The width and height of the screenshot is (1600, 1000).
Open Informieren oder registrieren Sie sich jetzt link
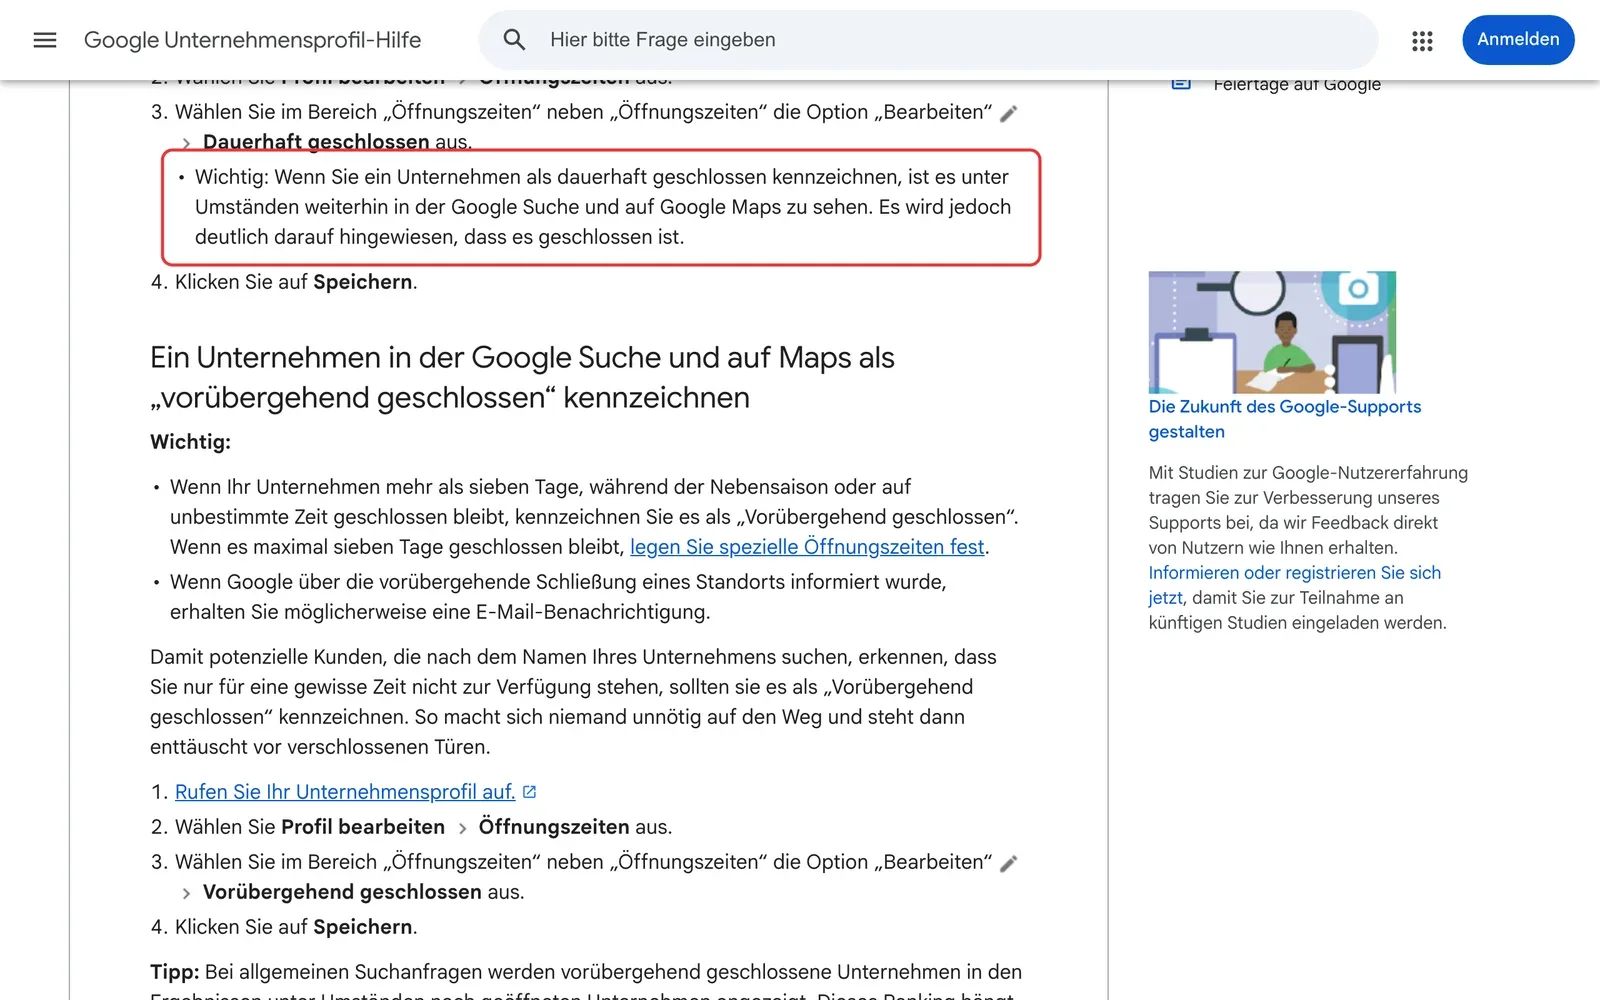(x=1294, y=585)
